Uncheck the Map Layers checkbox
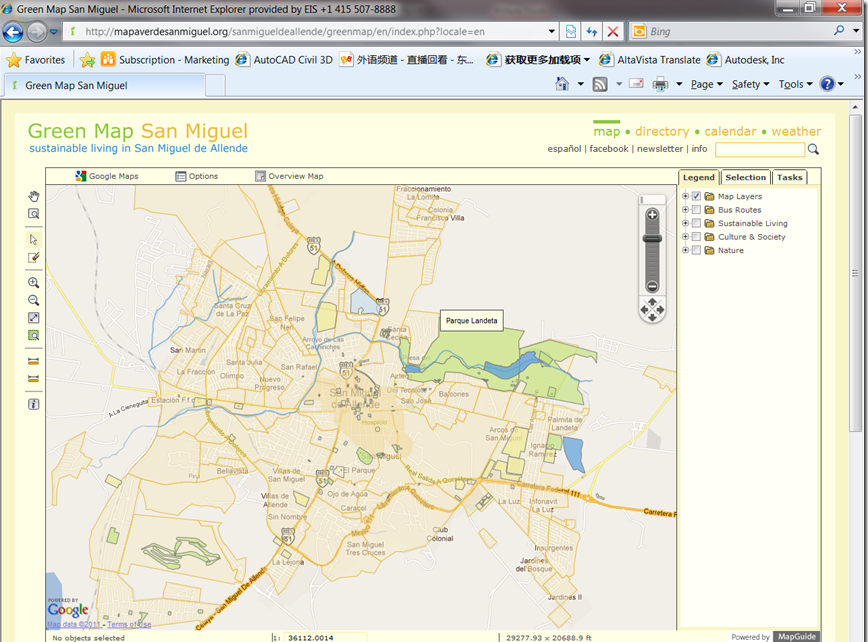The width and height of the screenshot is (868, 642). [696, 196]
